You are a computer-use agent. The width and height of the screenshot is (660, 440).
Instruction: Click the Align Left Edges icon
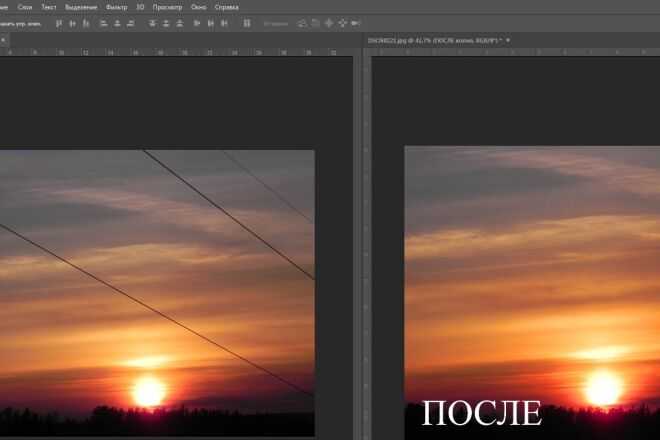tap(104, 24)
